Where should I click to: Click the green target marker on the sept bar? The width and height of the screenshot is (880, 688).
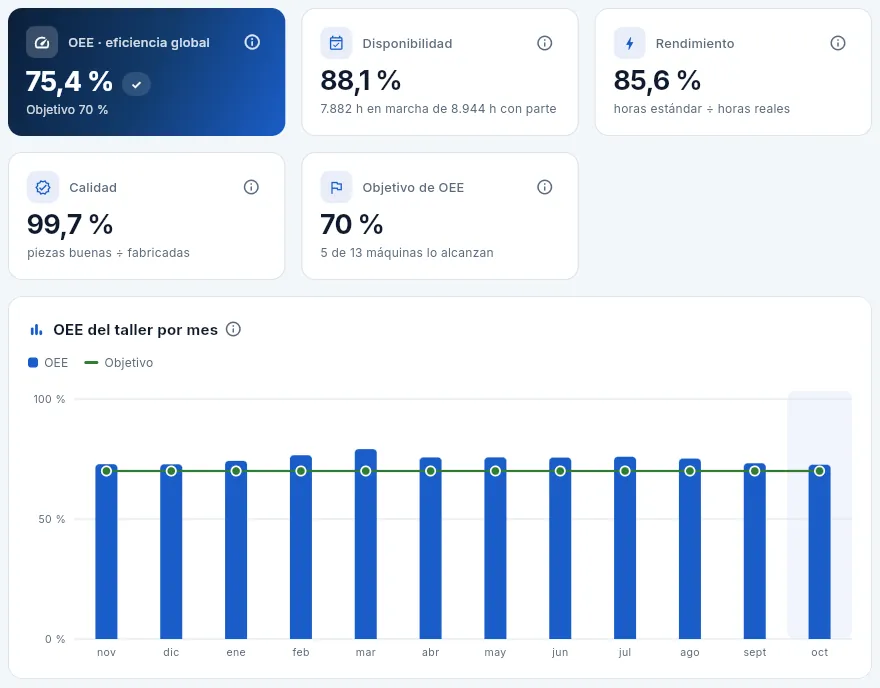point(755,471)
